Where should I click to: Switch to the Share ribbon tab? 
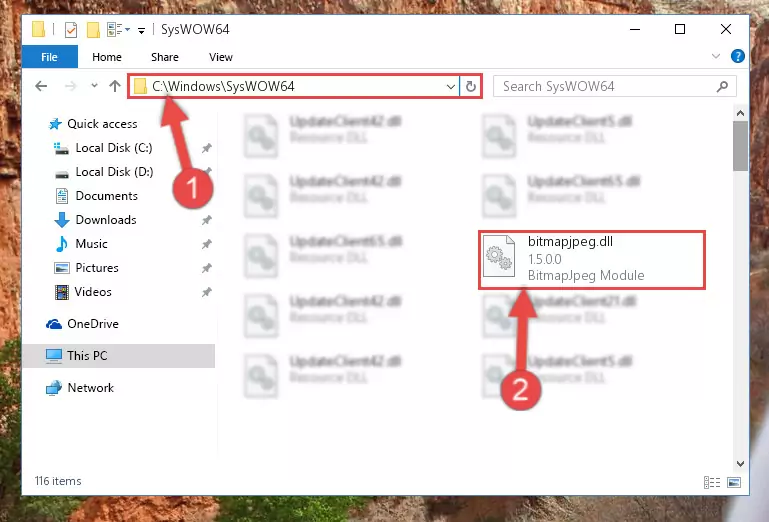(165, 57)
